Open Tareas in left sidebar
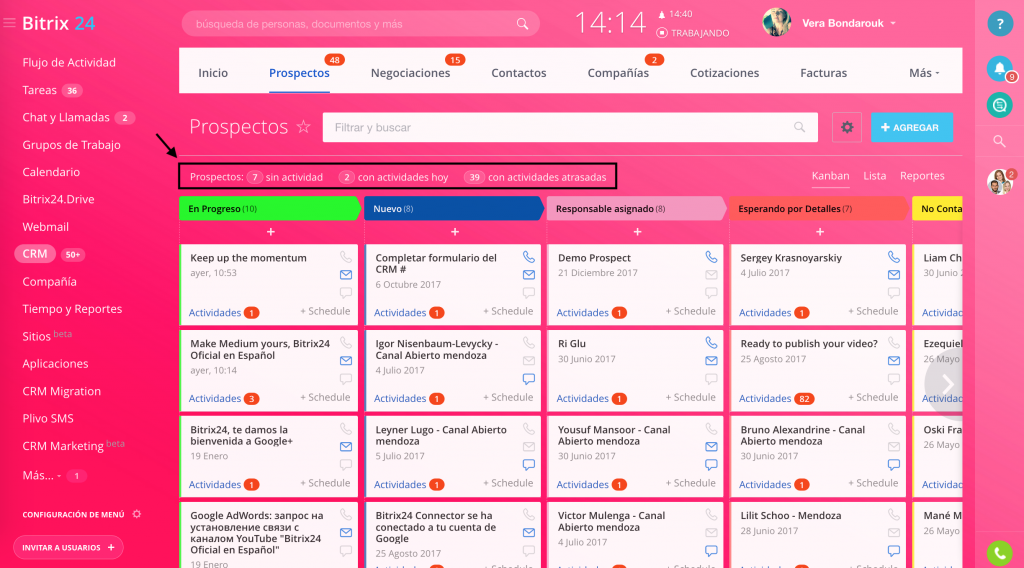Screen dimensions: 1024x568 (39, 90)
